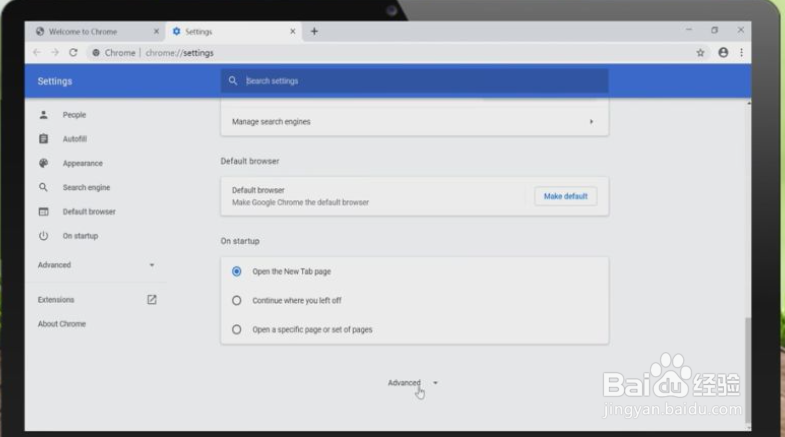
Task: Select Continue where you left off
Action: pyautogui.click(x=236, y=300)
